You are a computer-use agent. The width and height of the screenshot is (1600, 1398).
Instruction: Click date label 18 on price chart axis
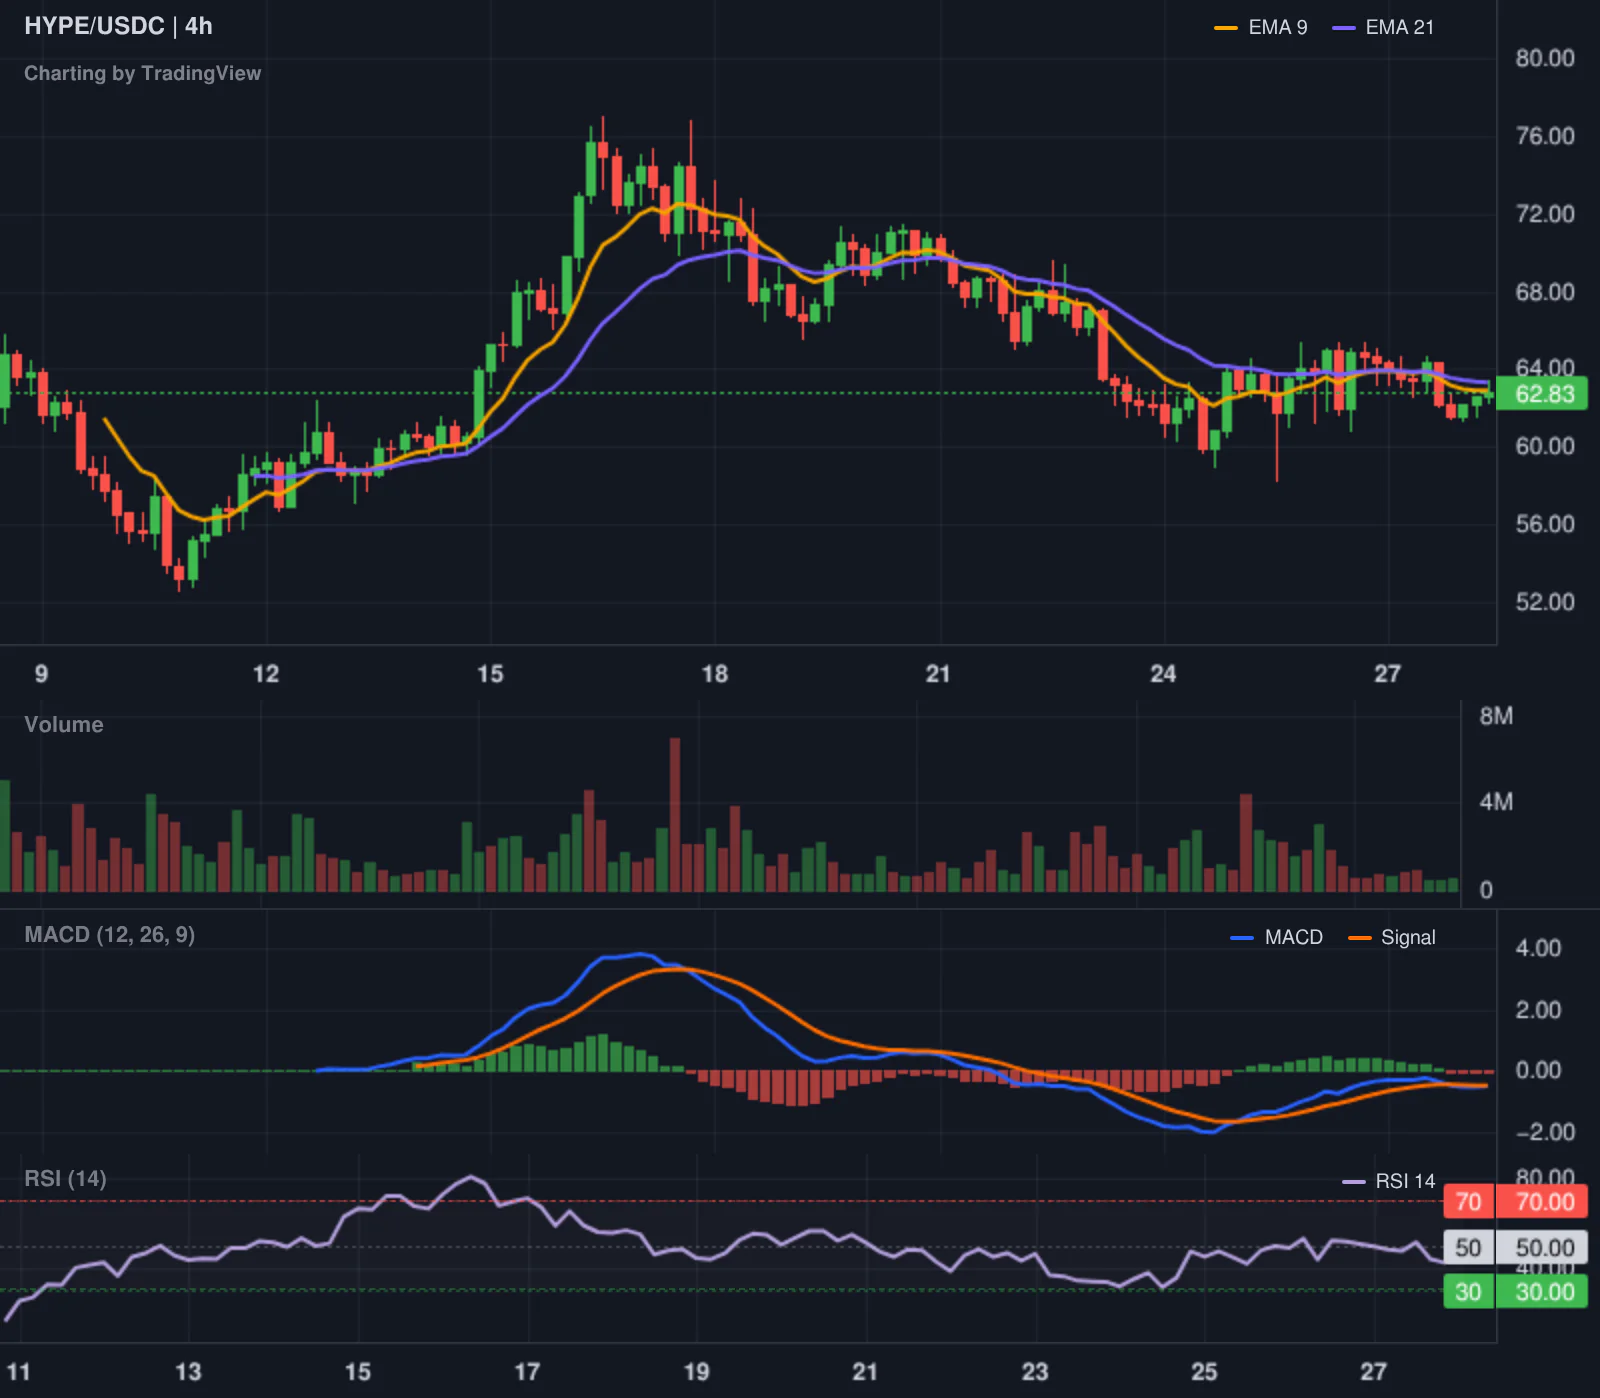715,674
